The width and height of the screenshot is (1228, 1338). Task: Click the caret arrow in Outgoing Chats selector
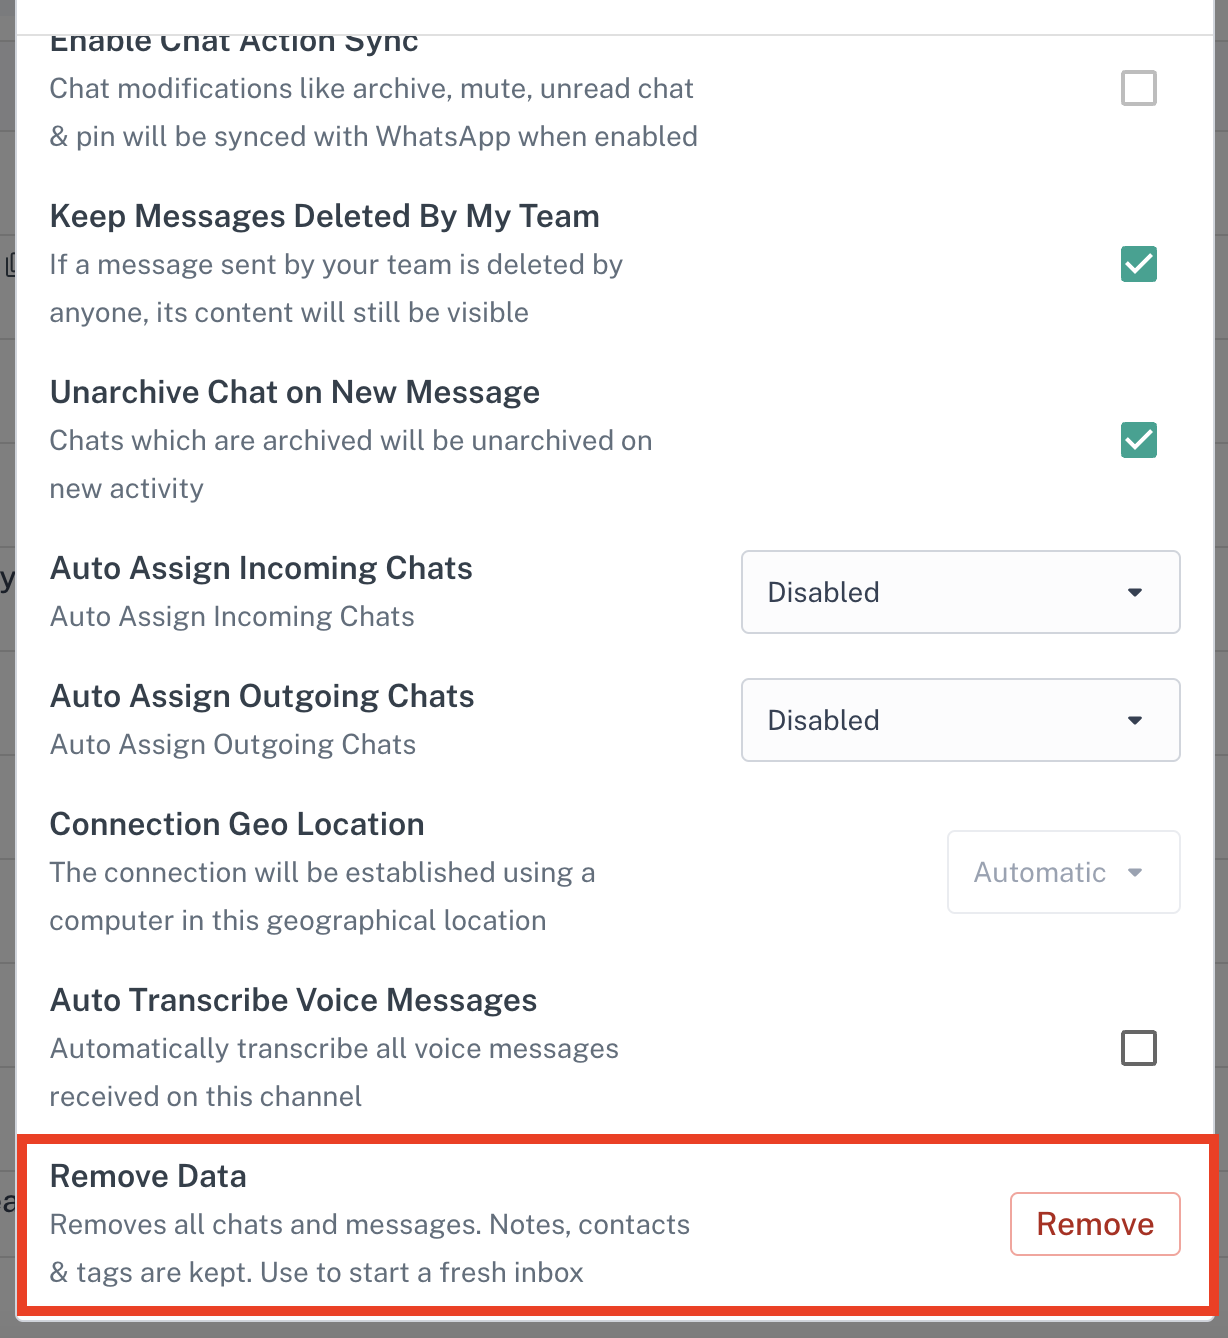click(x=1135, y=720)
